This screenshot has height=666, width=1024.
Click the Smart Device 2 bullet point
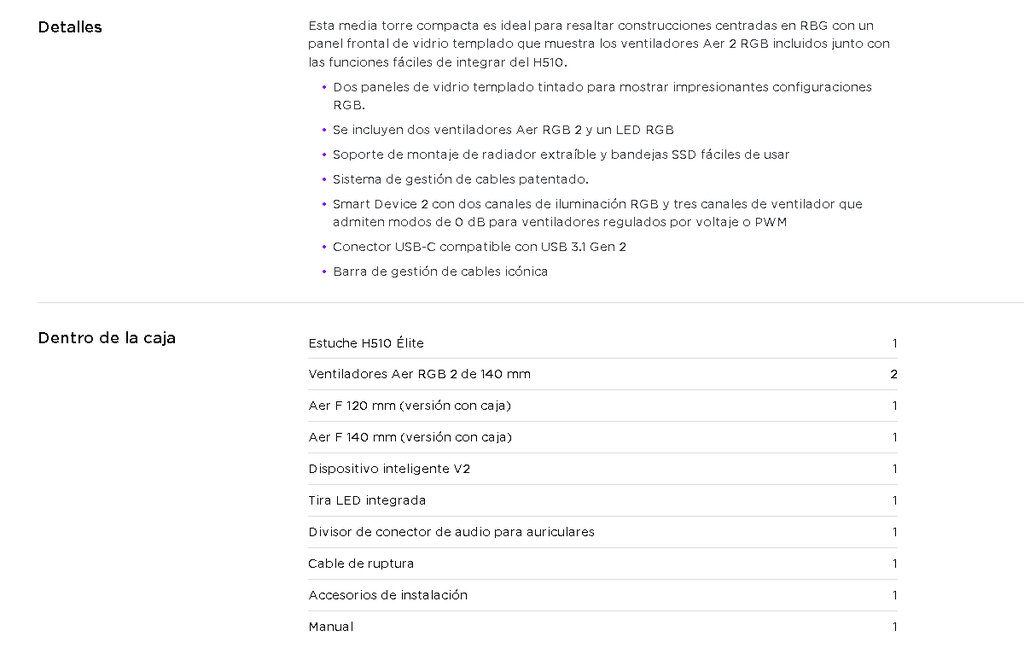click(597, 213)
